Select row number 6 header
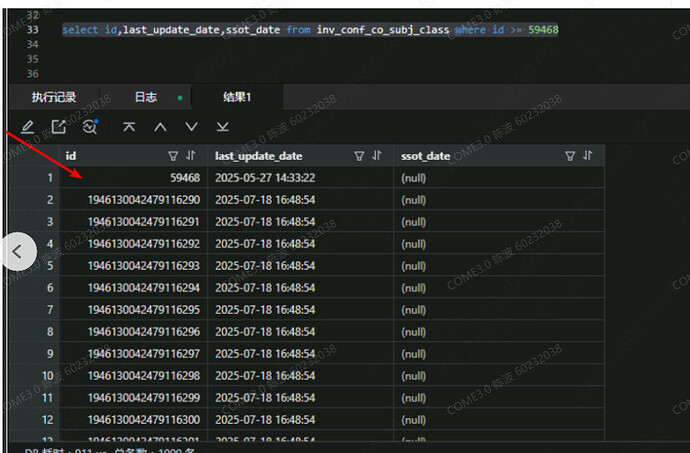 click(34, 288)
